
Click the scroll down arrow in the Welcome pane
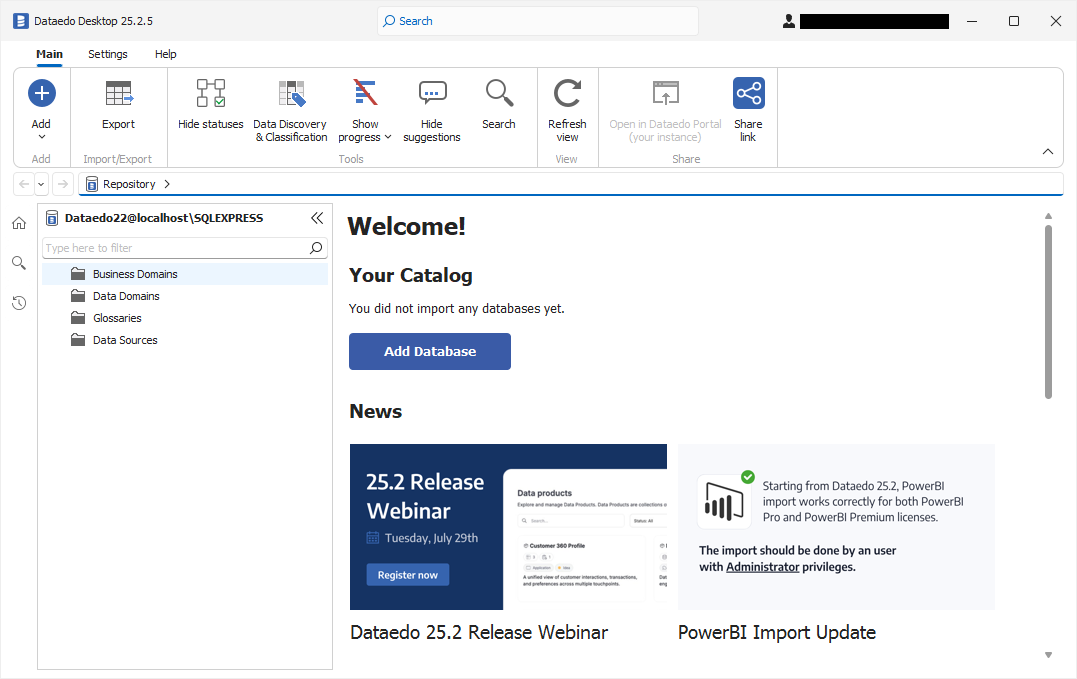1048,655
